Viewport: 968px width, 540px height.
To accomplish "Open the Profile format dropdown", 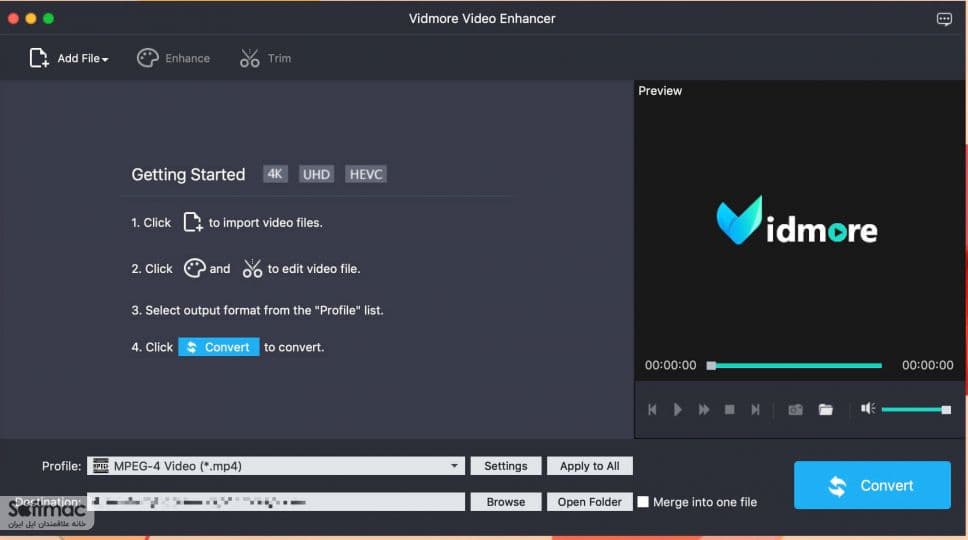I will click(276, 466).
